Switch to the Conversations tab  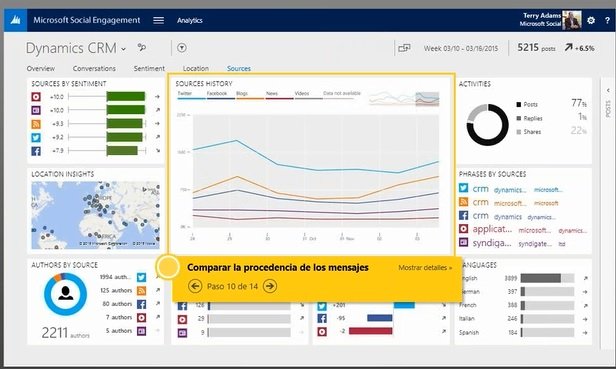point(94,68)
